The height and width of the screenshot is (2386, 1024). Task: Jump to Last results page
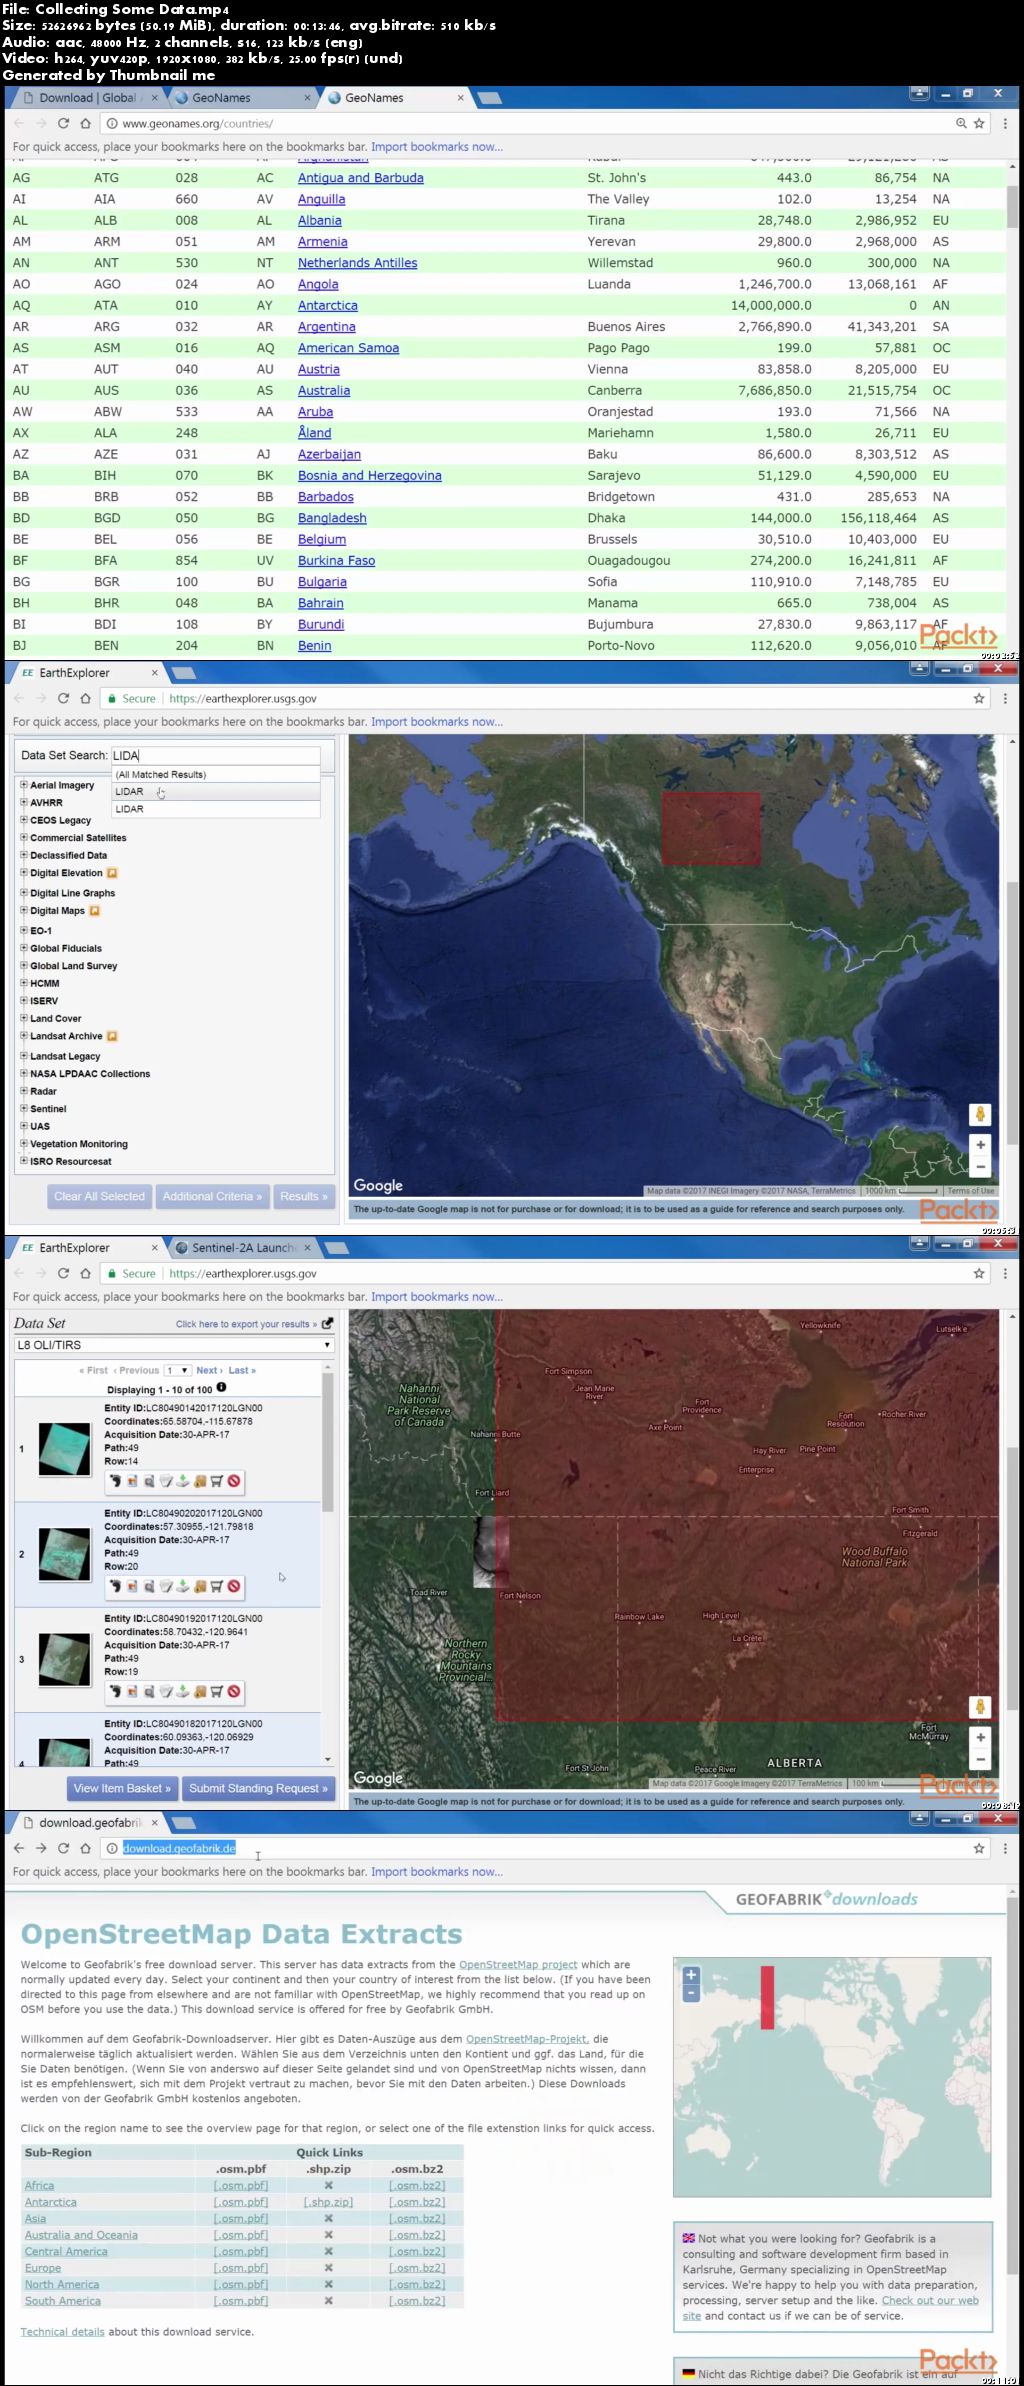pyautogui.click(x=242, y=1370)
